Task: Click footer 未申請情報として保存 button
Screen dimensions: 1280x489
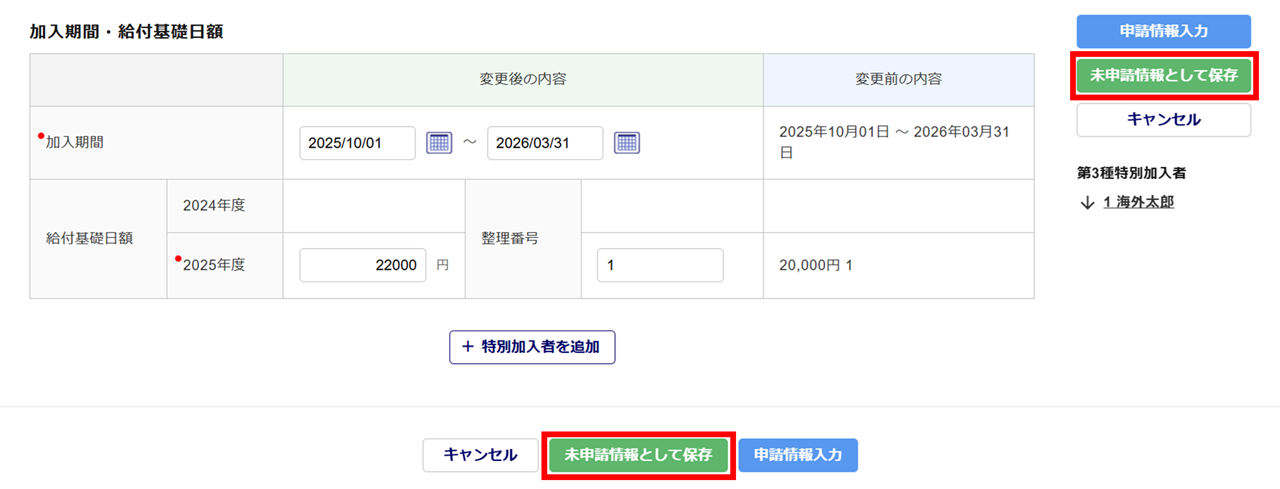Action: pos(638,455)
